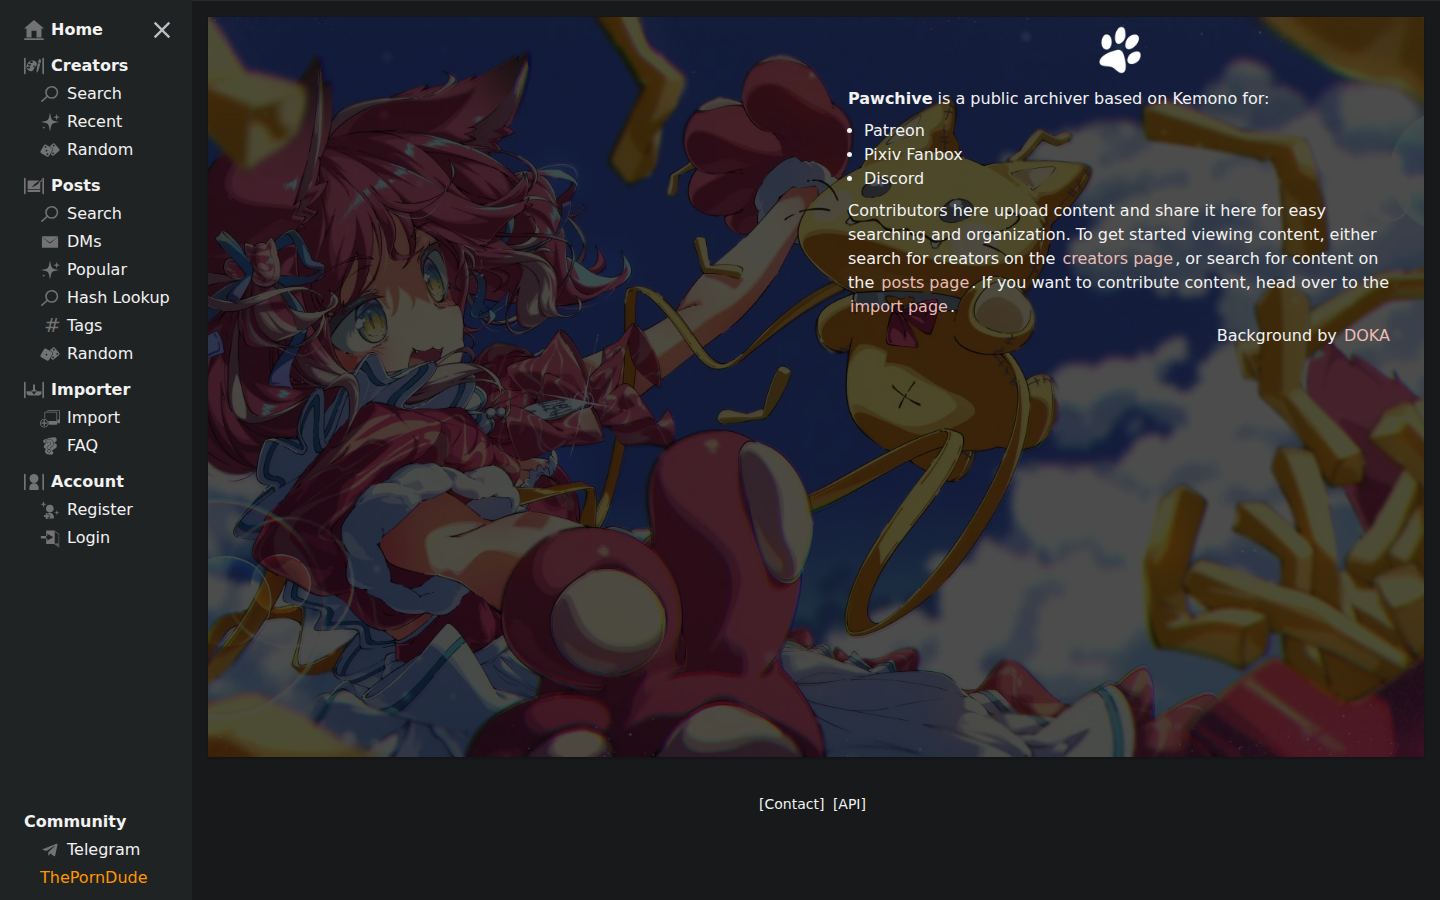Click the dice icon beside Creators Random
The width and height of the screenshot is (1440, 900).
click(x=50, y=150)
